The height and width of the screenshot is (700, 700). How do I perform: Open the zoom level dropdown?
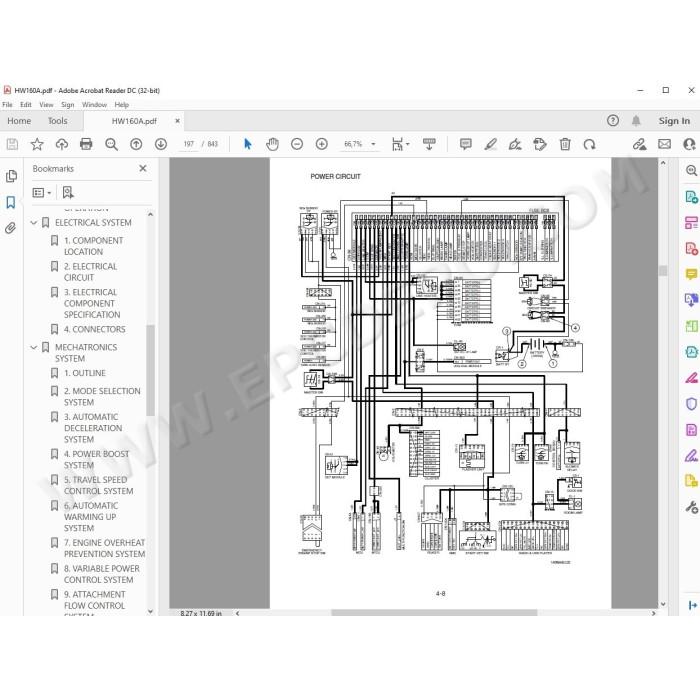(x=373, y=144)
